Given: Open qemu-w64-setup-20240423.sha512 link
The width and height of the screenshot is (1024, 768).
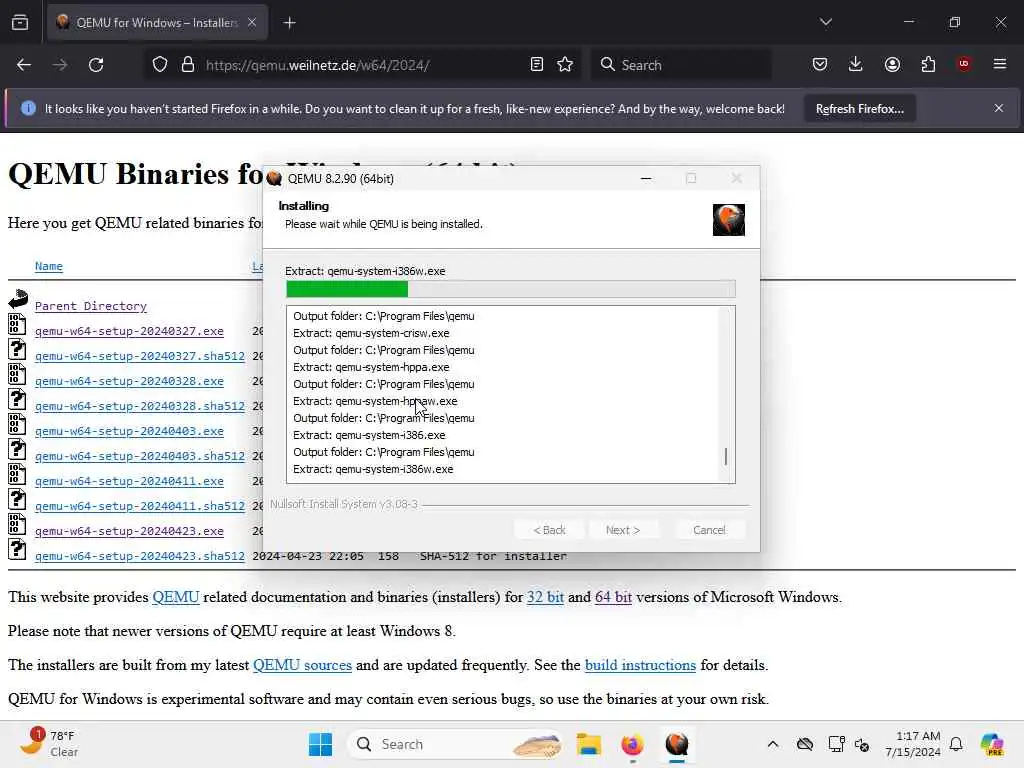Looking at the screenshot, I should [140, 556].
